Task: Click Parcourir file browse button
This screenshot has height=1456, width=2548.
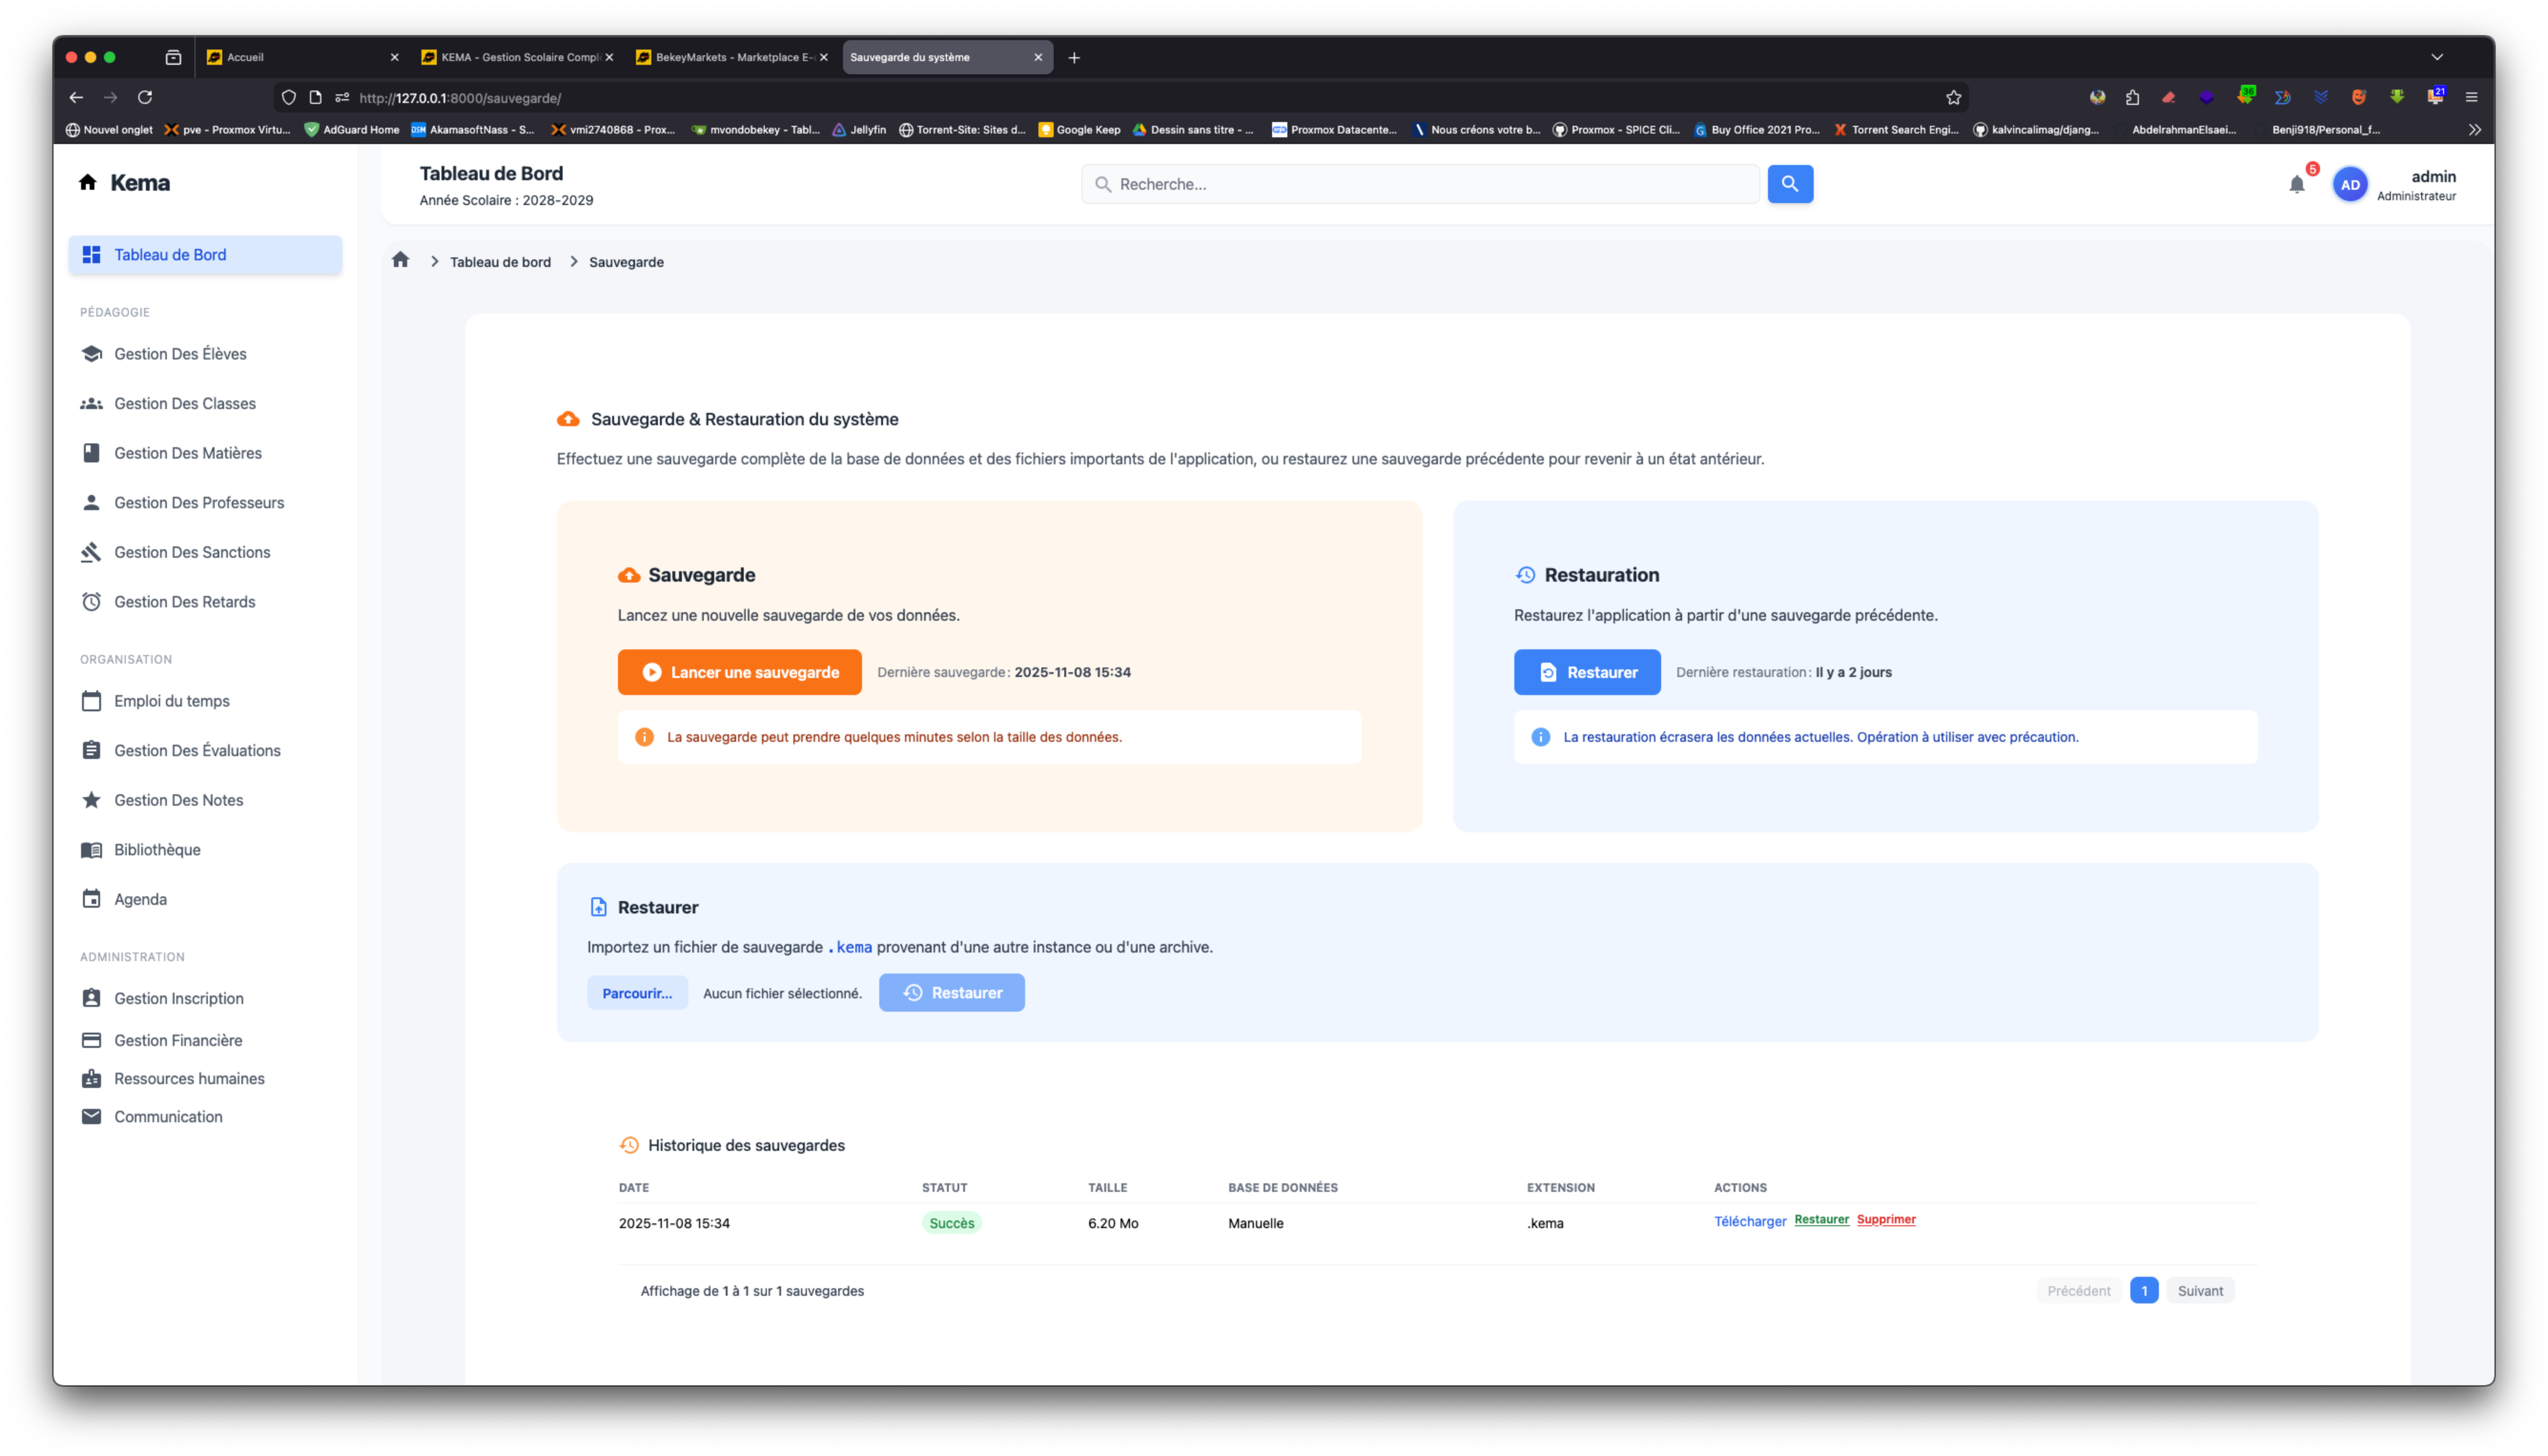Action: tap(637, 993)
